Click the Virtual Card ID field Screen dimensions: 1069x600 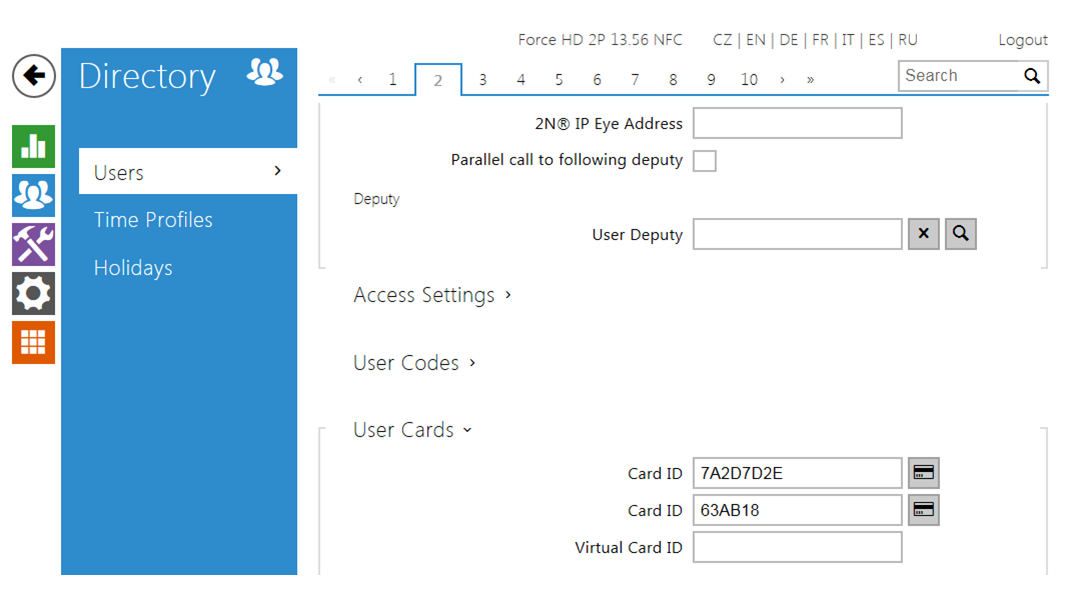tap(797, 547)
